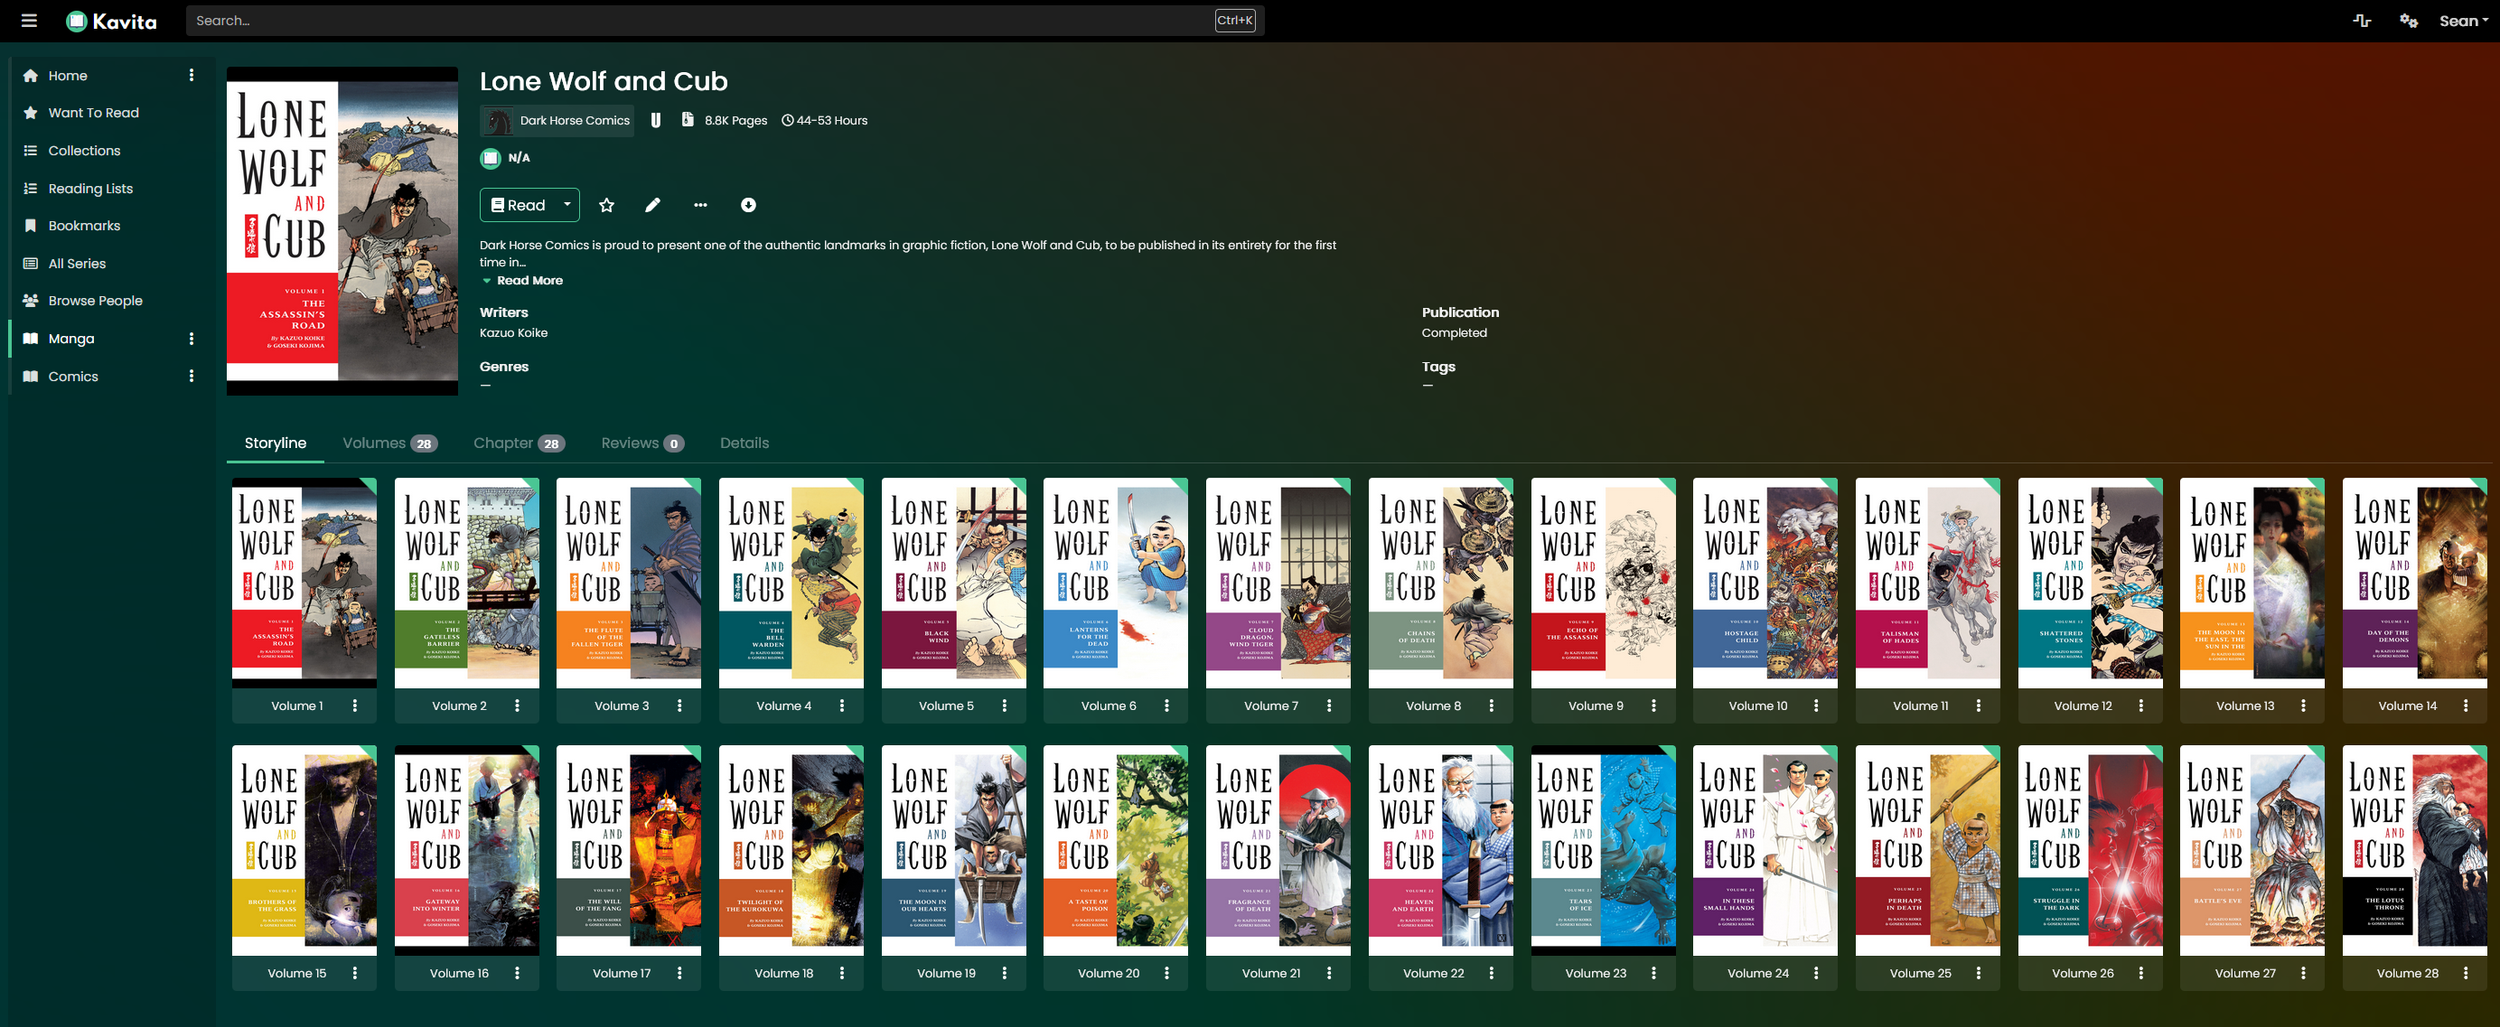The height and width of the screenshot is (1027, 2500).
Task: Open Volume 1 cover thumbnail
Action: pyautogui.click(x=304, y=583)
